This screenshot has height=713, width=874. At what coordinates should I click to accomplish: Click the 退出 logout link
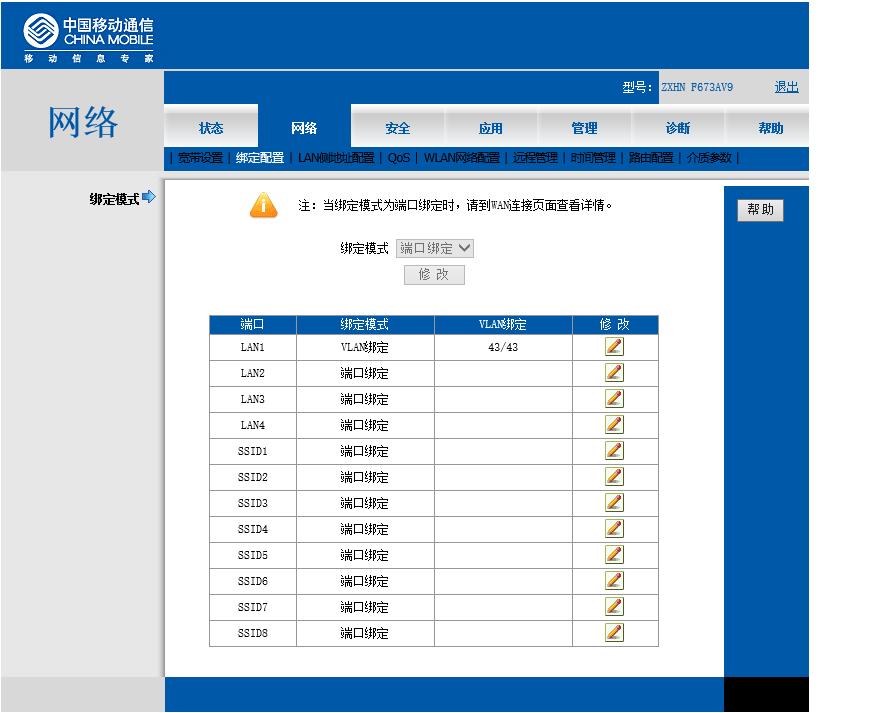tap(786, 87)
